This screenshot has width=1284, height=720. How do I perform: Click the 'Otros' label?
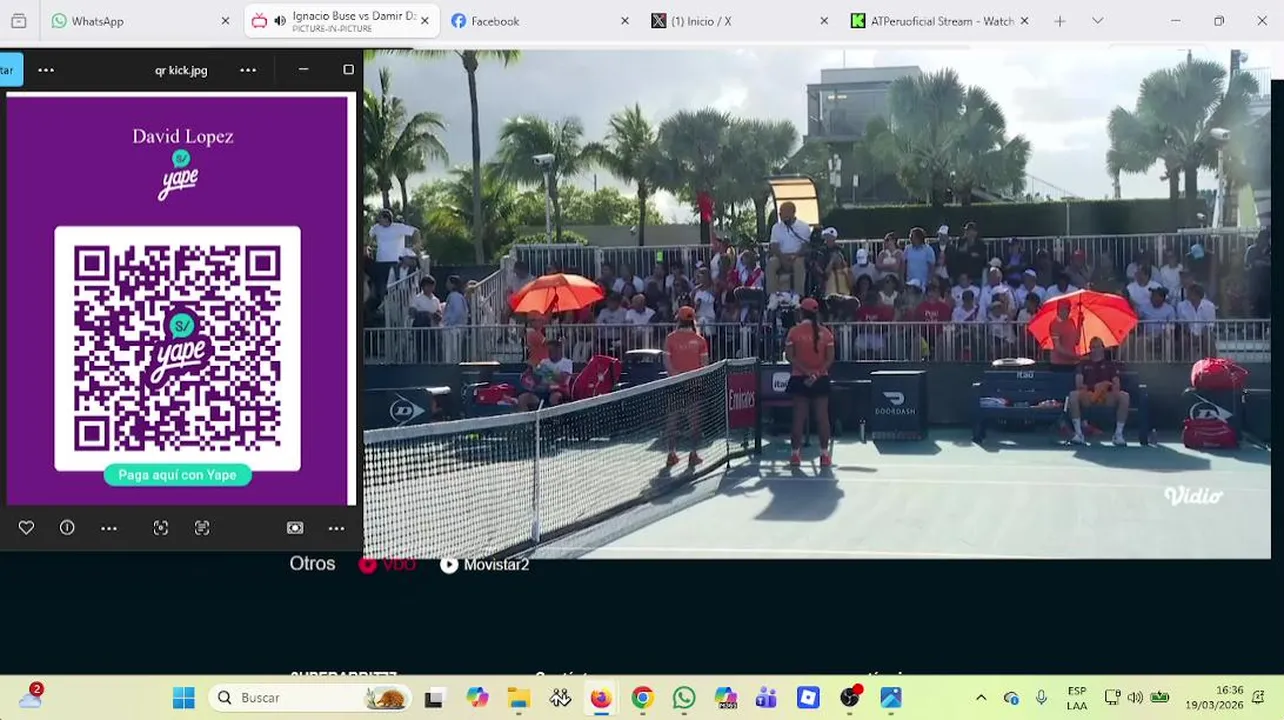[312, 564]
